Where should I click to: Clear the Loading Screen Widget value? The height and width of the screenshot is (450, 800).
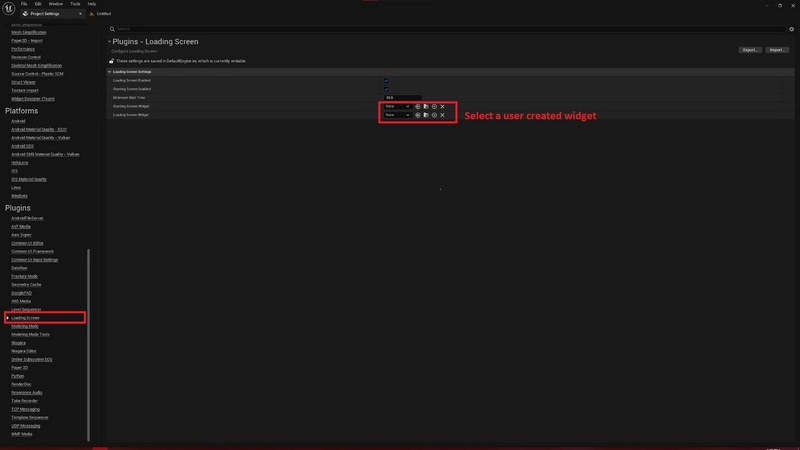click(443, 115)
